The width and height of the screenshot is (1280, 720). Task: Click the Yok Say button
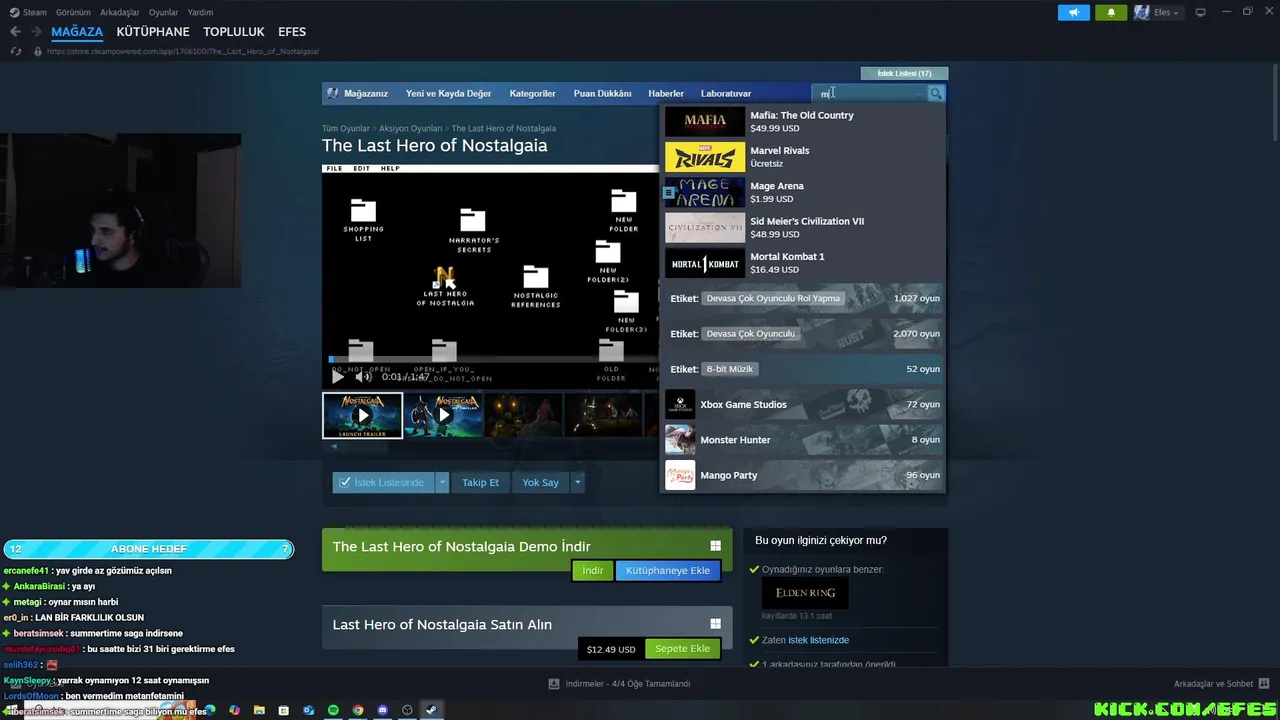(540, 482)
